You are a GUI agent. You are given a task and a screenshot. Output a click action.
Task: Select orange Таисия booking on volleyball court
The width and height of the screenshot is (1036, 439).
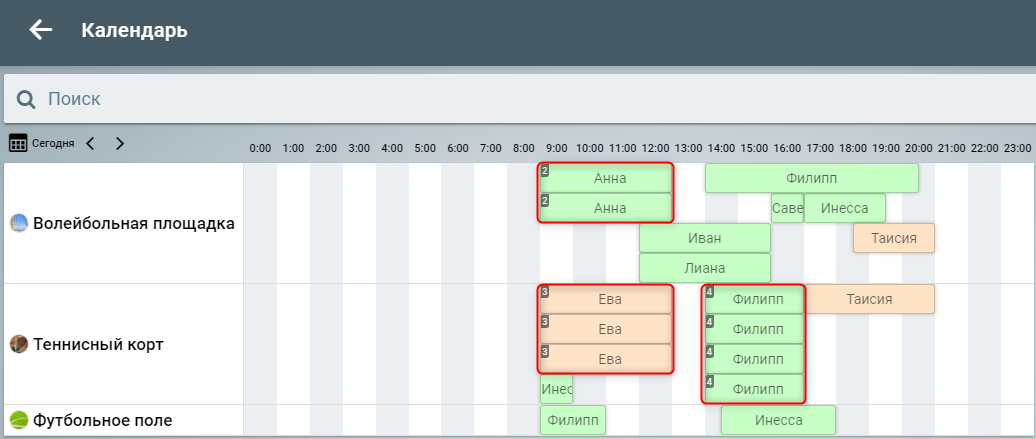(893, 238)
